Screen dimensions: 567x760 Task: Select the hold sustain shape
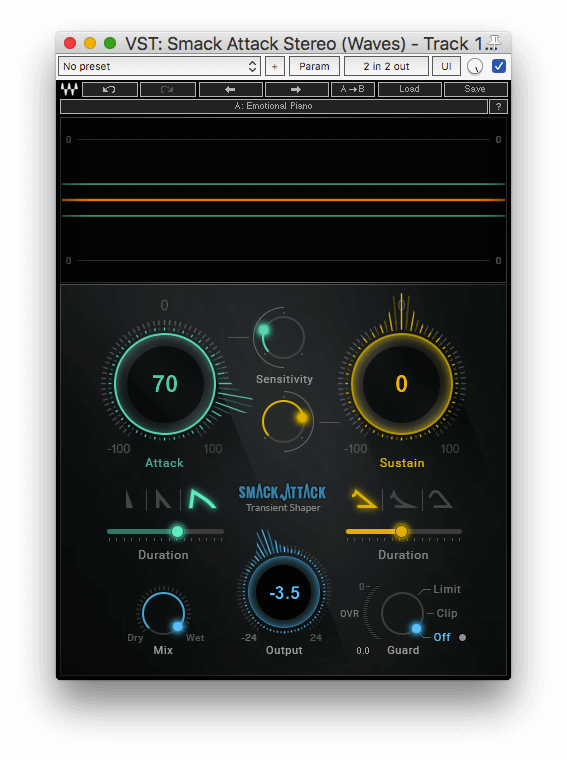coord(441,499)
